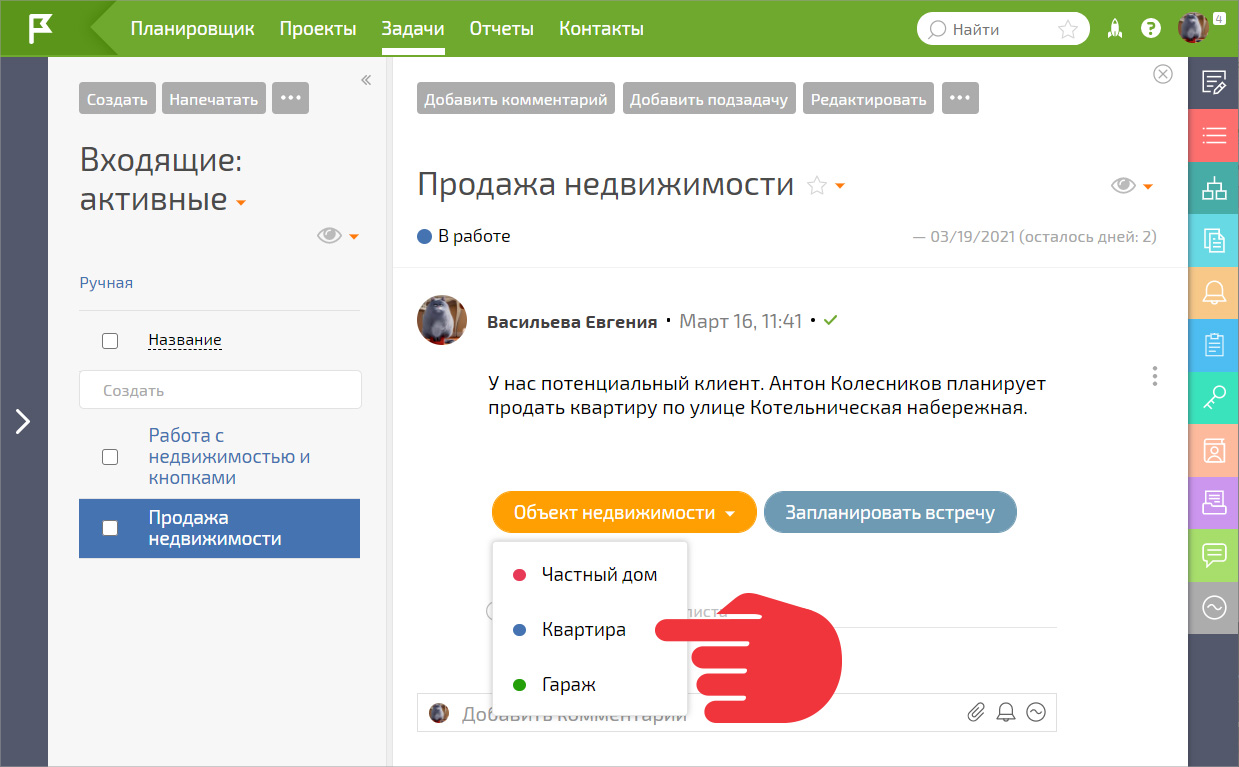The image size is (1239, 767).
Task: Open the comment's vertical three-dot menu
Action: point(1155,376)
